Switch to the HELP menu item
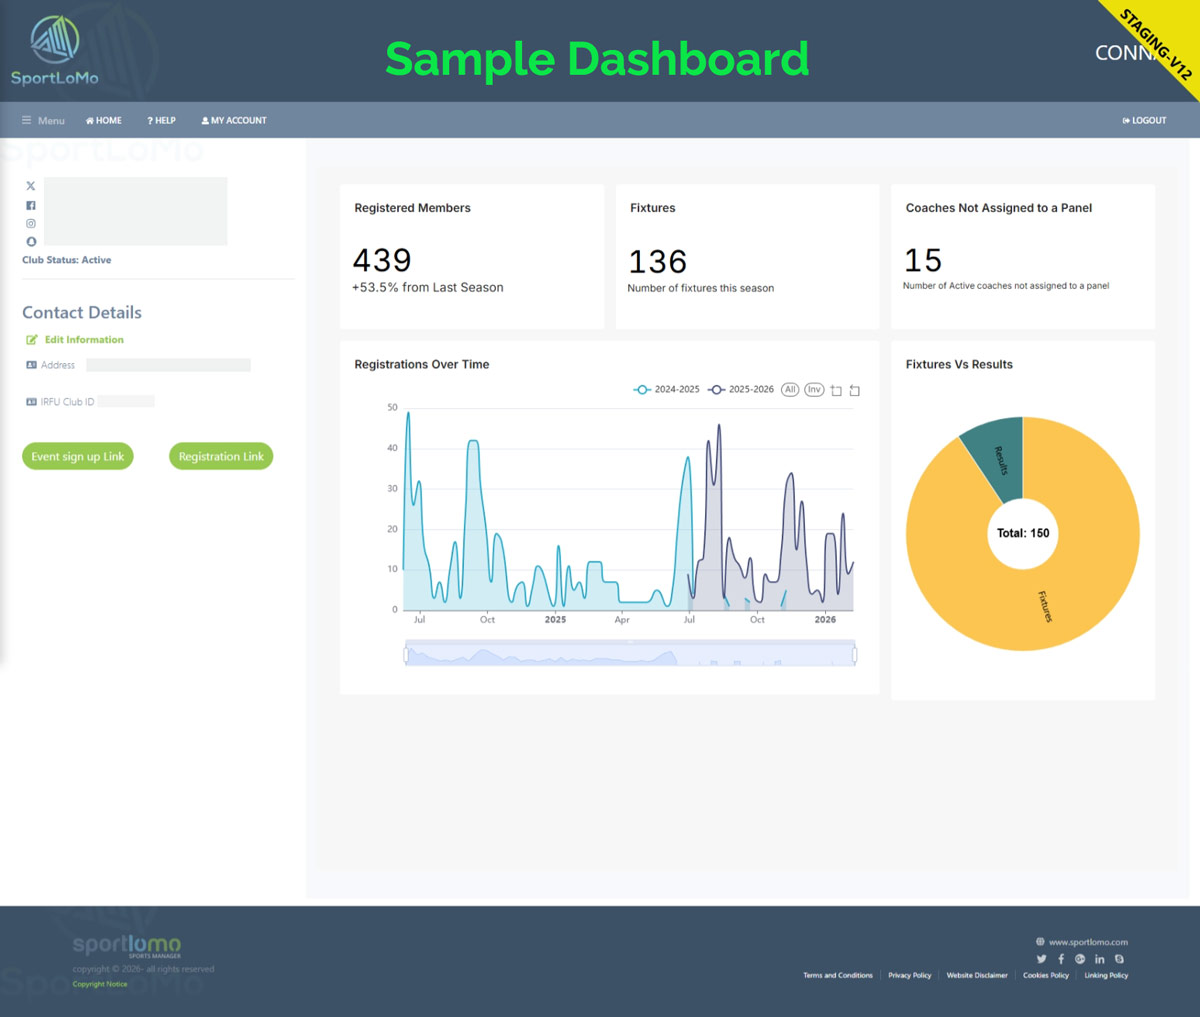The height and width of the screenshot is (1017, 1200). [161, 120]
